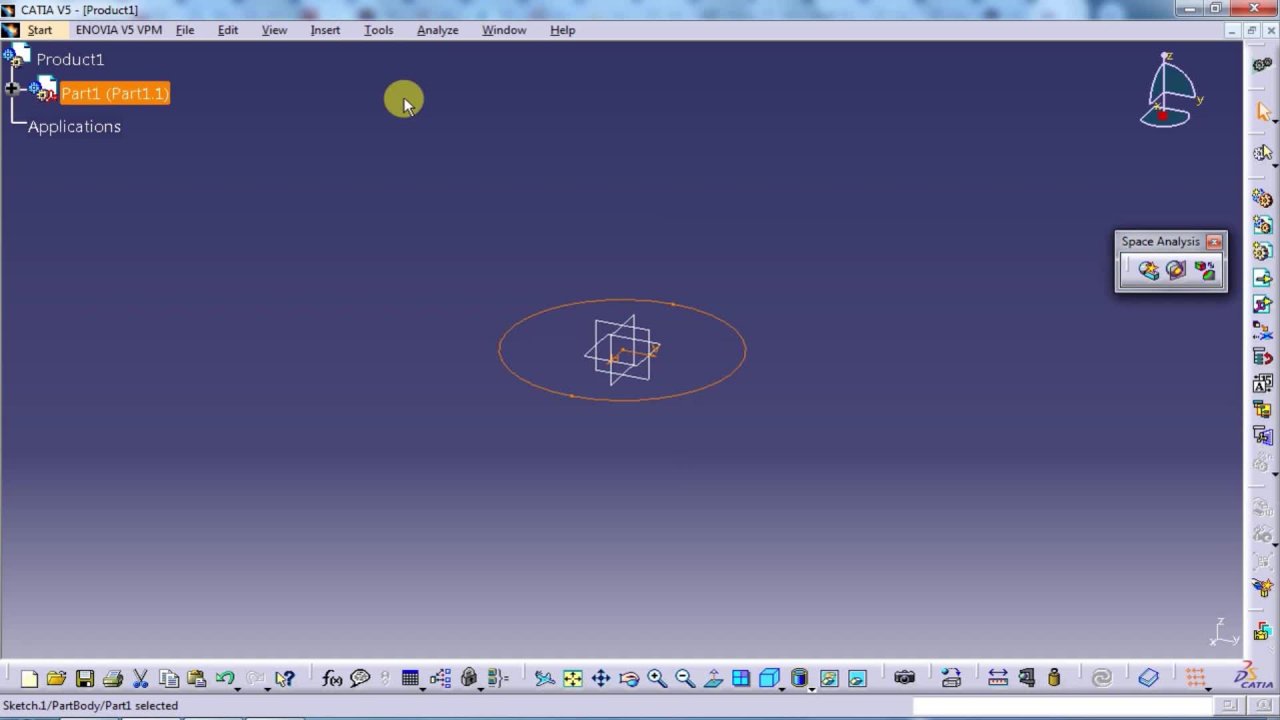Click the Print icon

[x=113, y=679]
